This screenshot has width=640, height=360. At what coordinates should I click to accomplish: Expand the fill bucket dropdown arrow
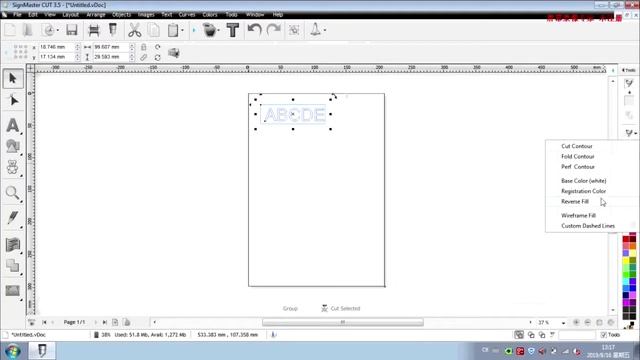click(x=219, y=30)
